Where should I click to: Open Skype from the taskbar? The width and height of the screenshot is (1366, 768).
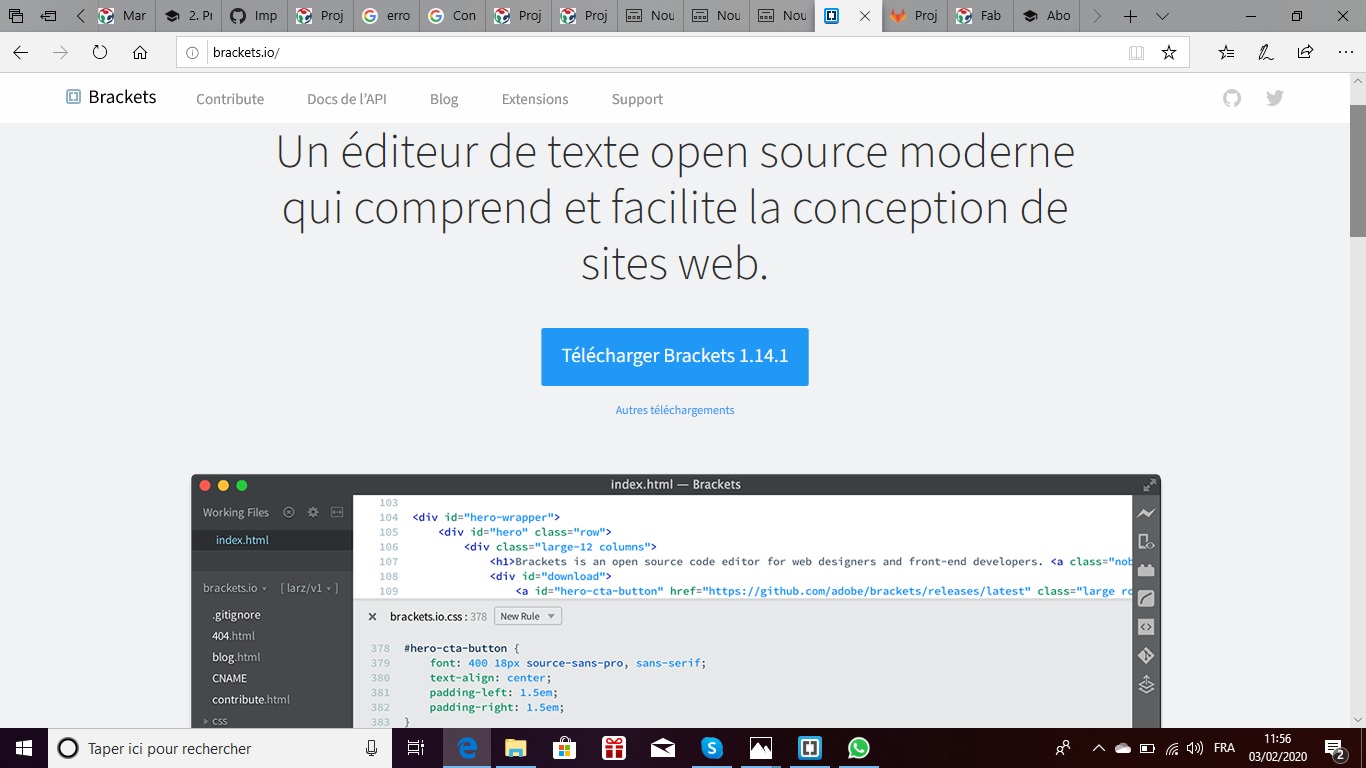click(712, 748)
